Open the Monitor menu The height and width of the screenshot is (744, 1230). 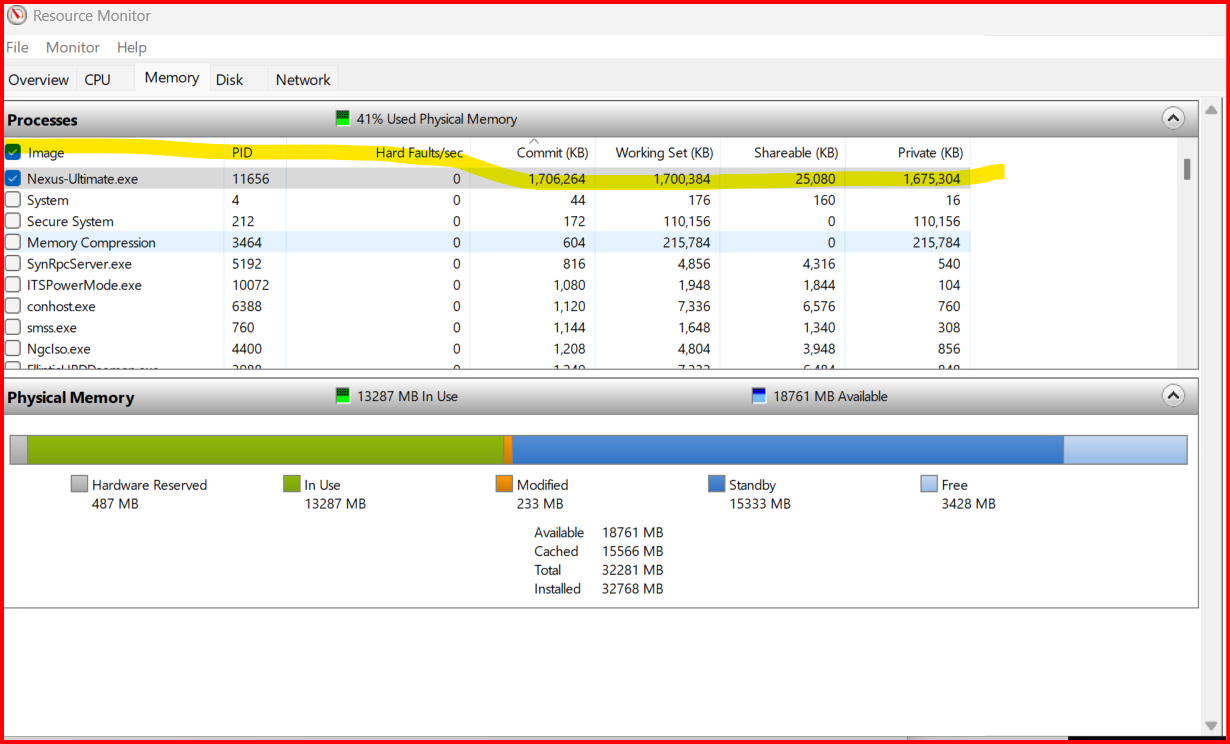[x=72, y=47]
